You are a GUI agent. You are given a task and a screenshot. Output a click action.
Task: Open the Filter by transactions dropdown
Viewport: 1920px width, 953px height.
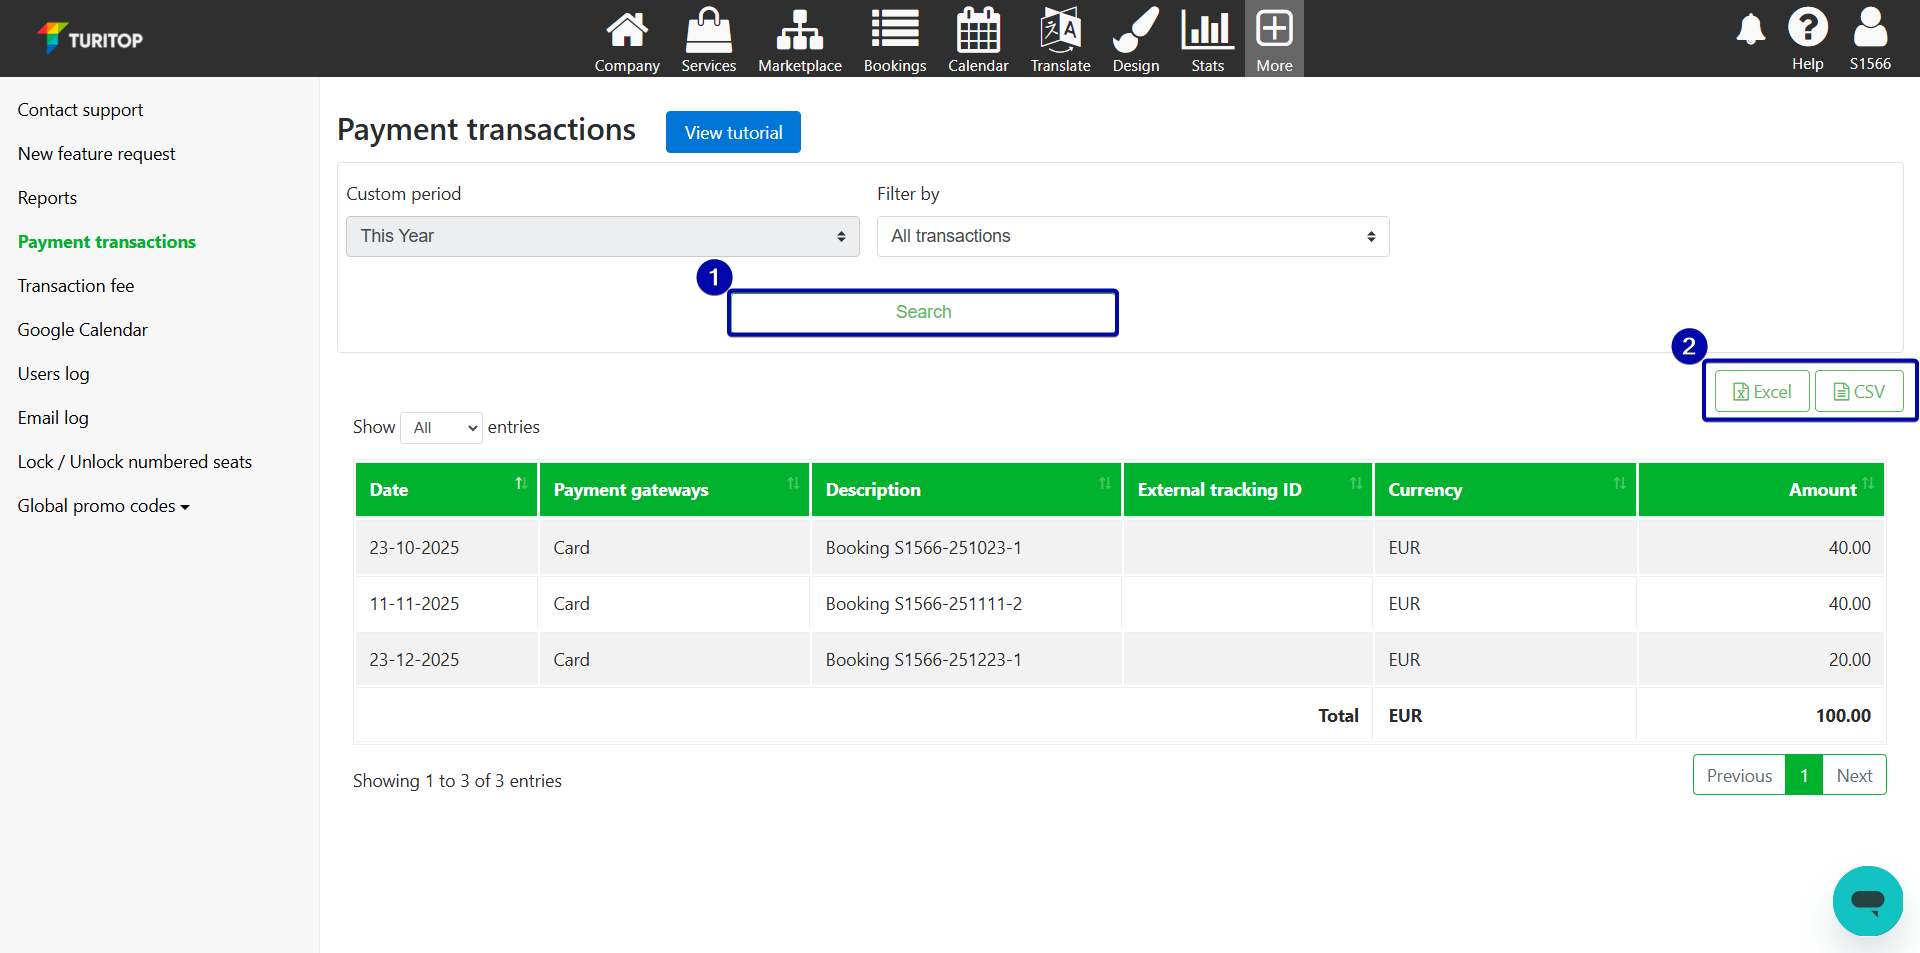[1132, 237]
